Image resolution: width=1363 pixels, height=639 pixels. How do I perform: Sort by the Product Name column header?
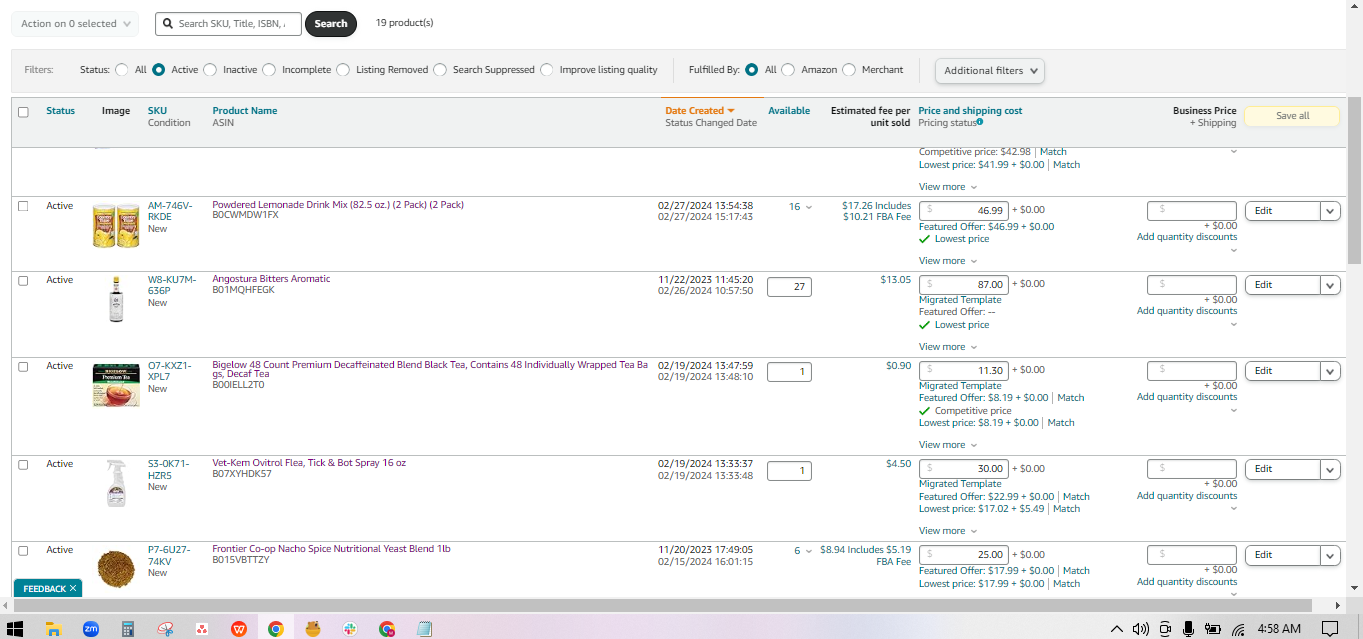[245, 111]
